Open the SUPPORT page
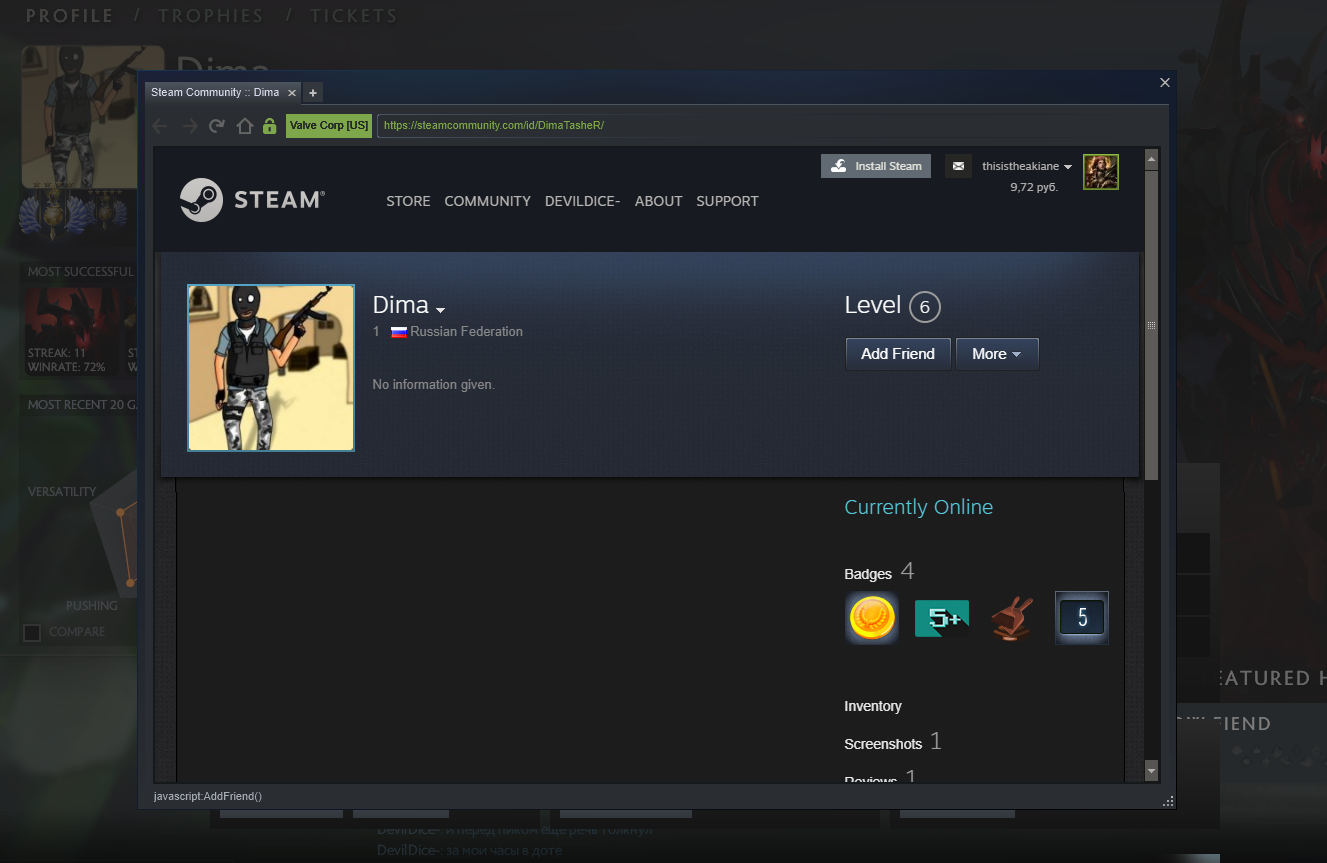 pyautogui.click(x=727, y=201)
